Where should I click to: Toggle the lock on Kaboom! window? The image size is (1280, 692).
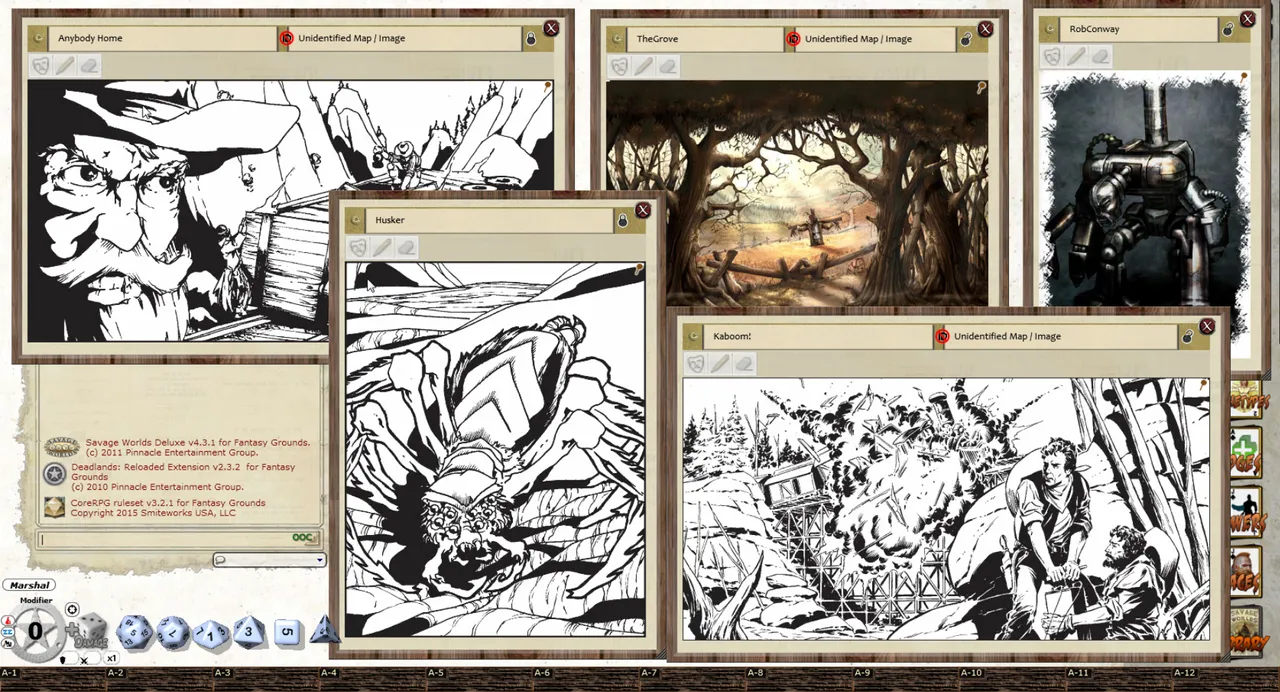point(1187,336)
